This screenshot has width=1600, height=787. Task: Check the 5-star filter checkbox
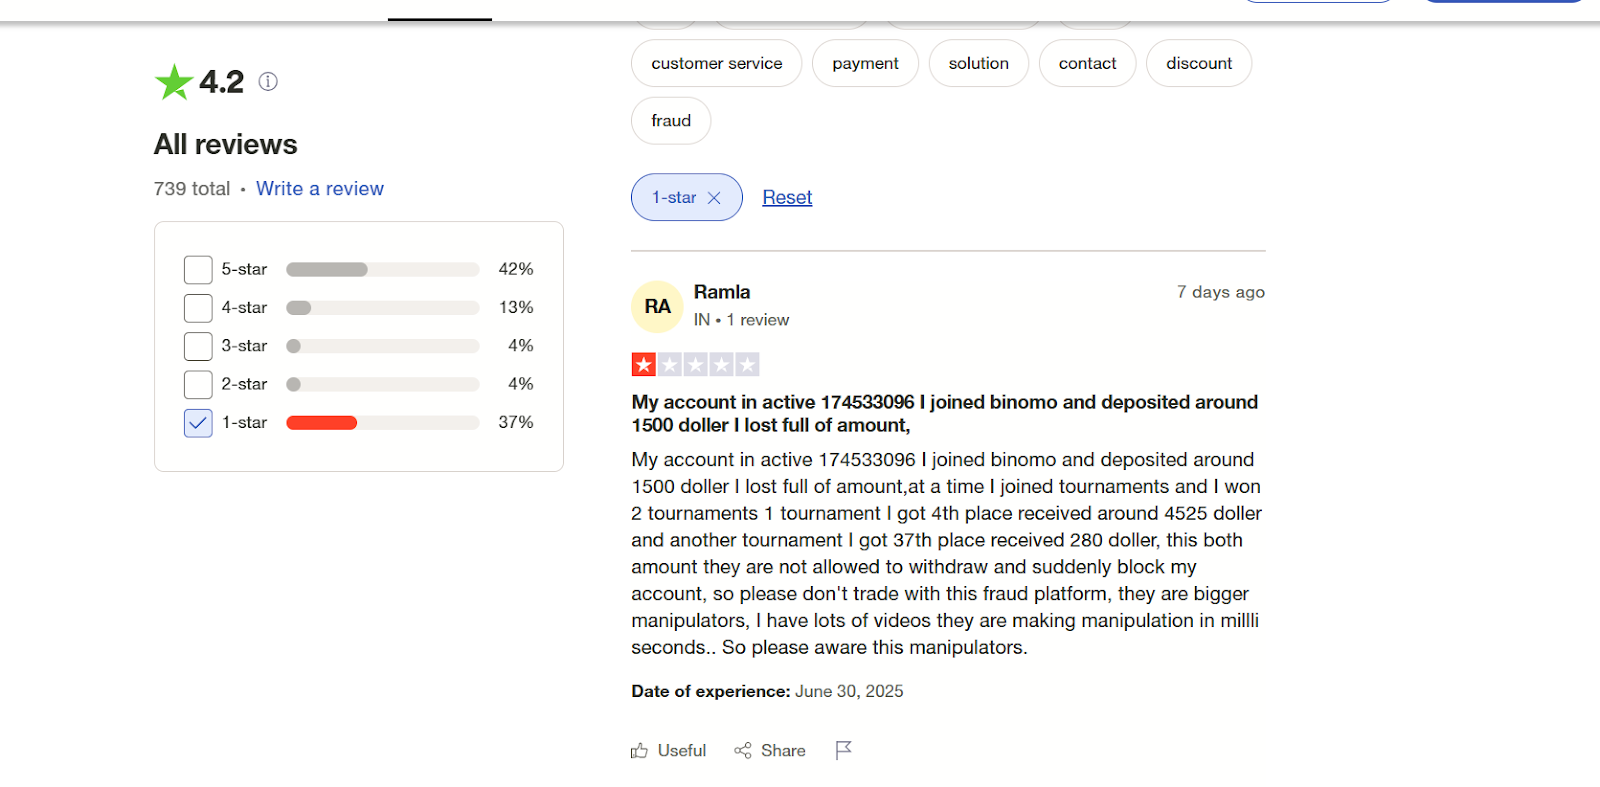pos(198,270)
